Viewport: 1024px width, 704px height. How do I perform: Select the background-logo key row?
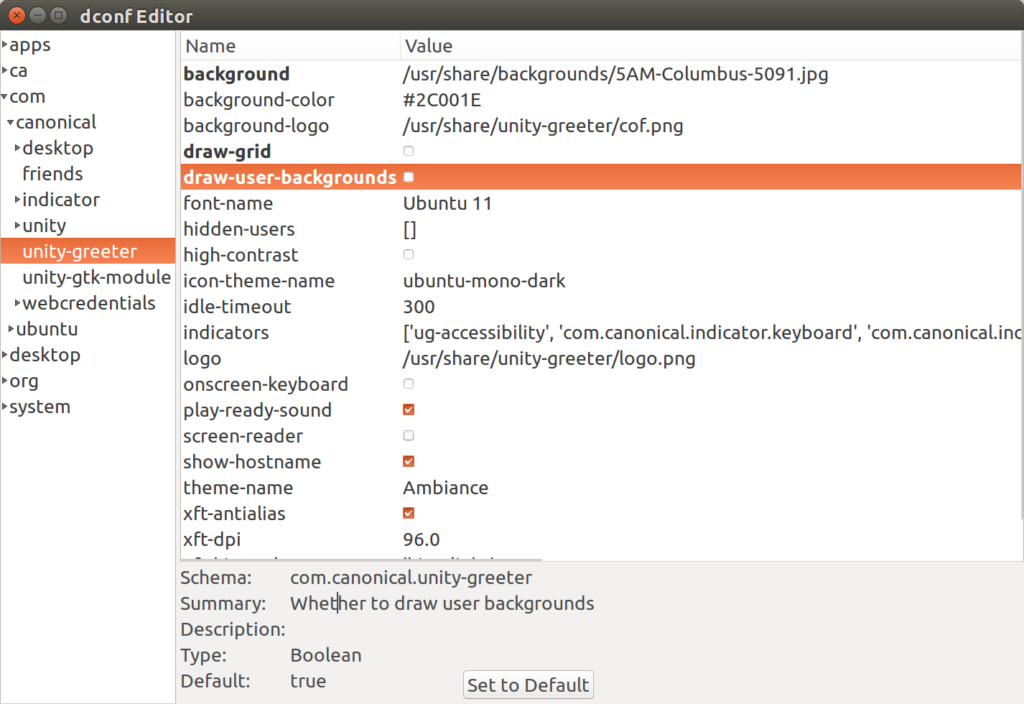click(x=601, y=125)
